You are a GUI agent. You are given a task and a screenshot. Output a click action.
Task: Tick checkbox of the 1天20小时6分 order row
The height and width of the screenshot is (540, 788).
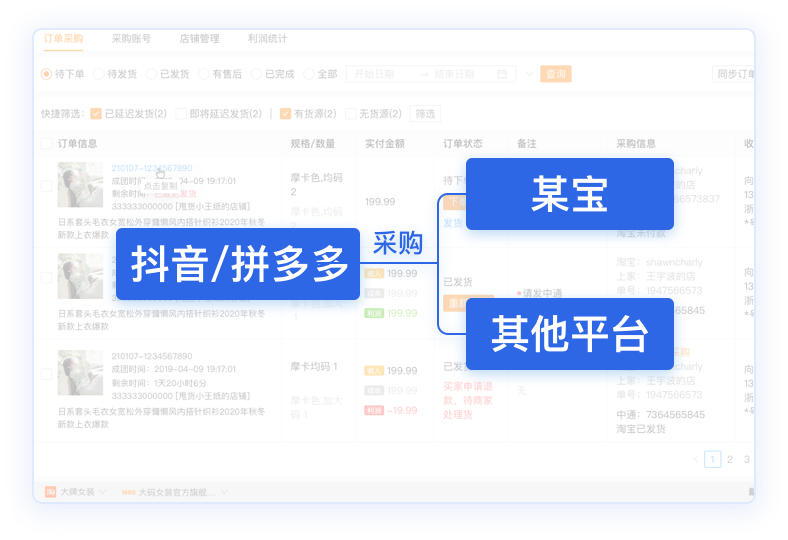point(46,374)
